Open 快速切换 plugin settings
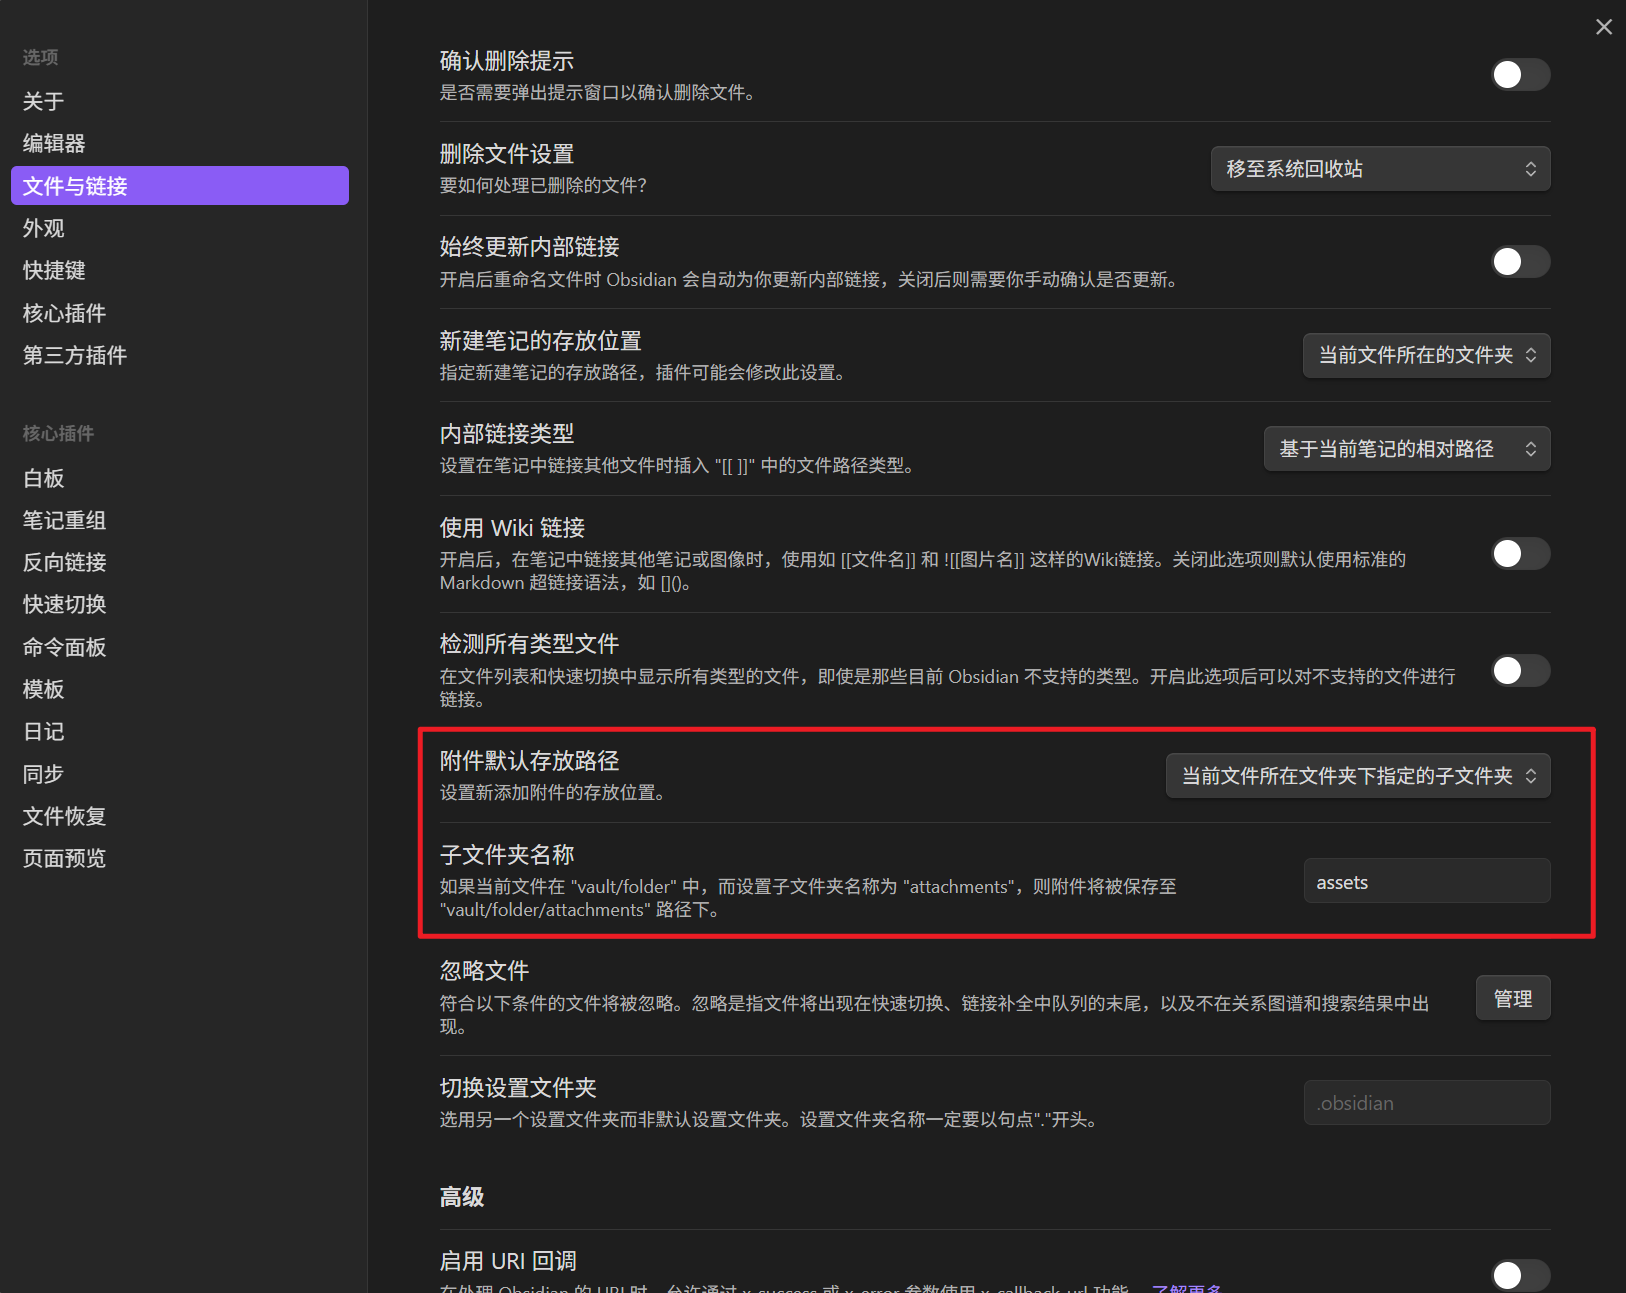This screenshot has height=1293, width=1626. [x=180, y=604]
